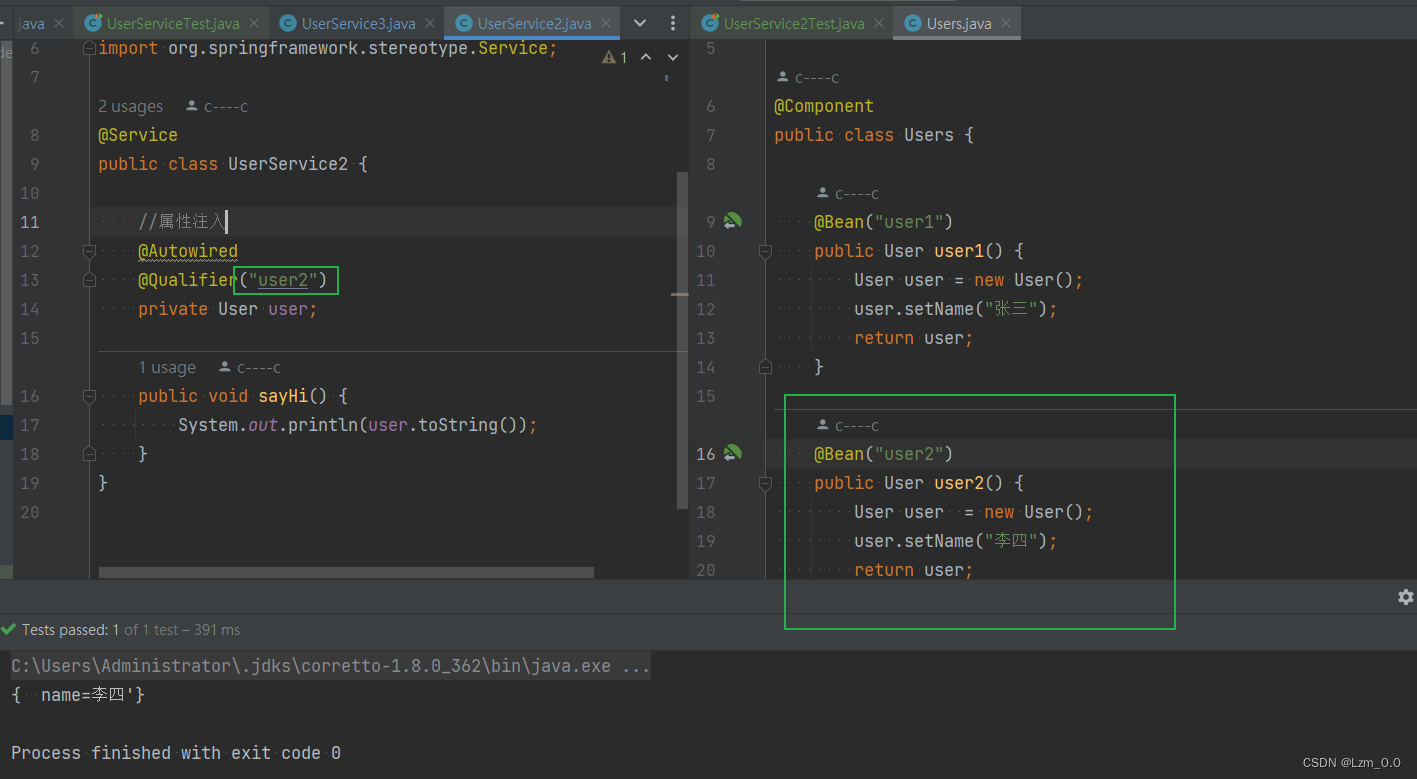The width and height of the screenshot is (1417, 779).
Task: Close the UserServiceTest.java tab
Action: 253,23
